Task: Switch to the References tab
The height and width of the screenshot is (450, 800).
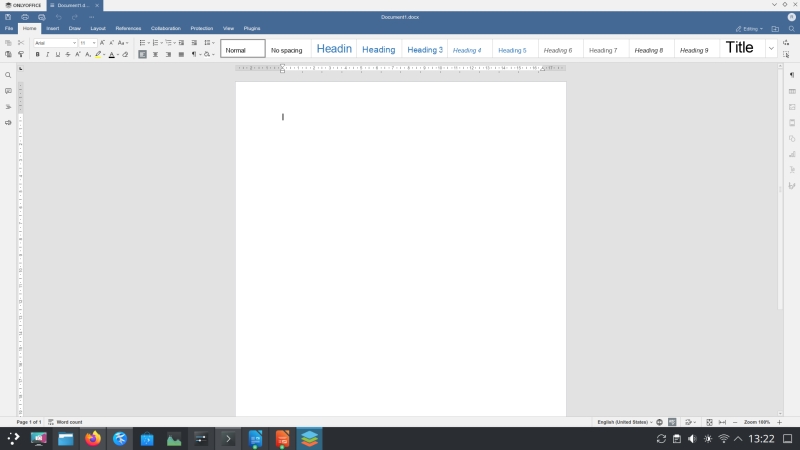Action: (128, 28)
